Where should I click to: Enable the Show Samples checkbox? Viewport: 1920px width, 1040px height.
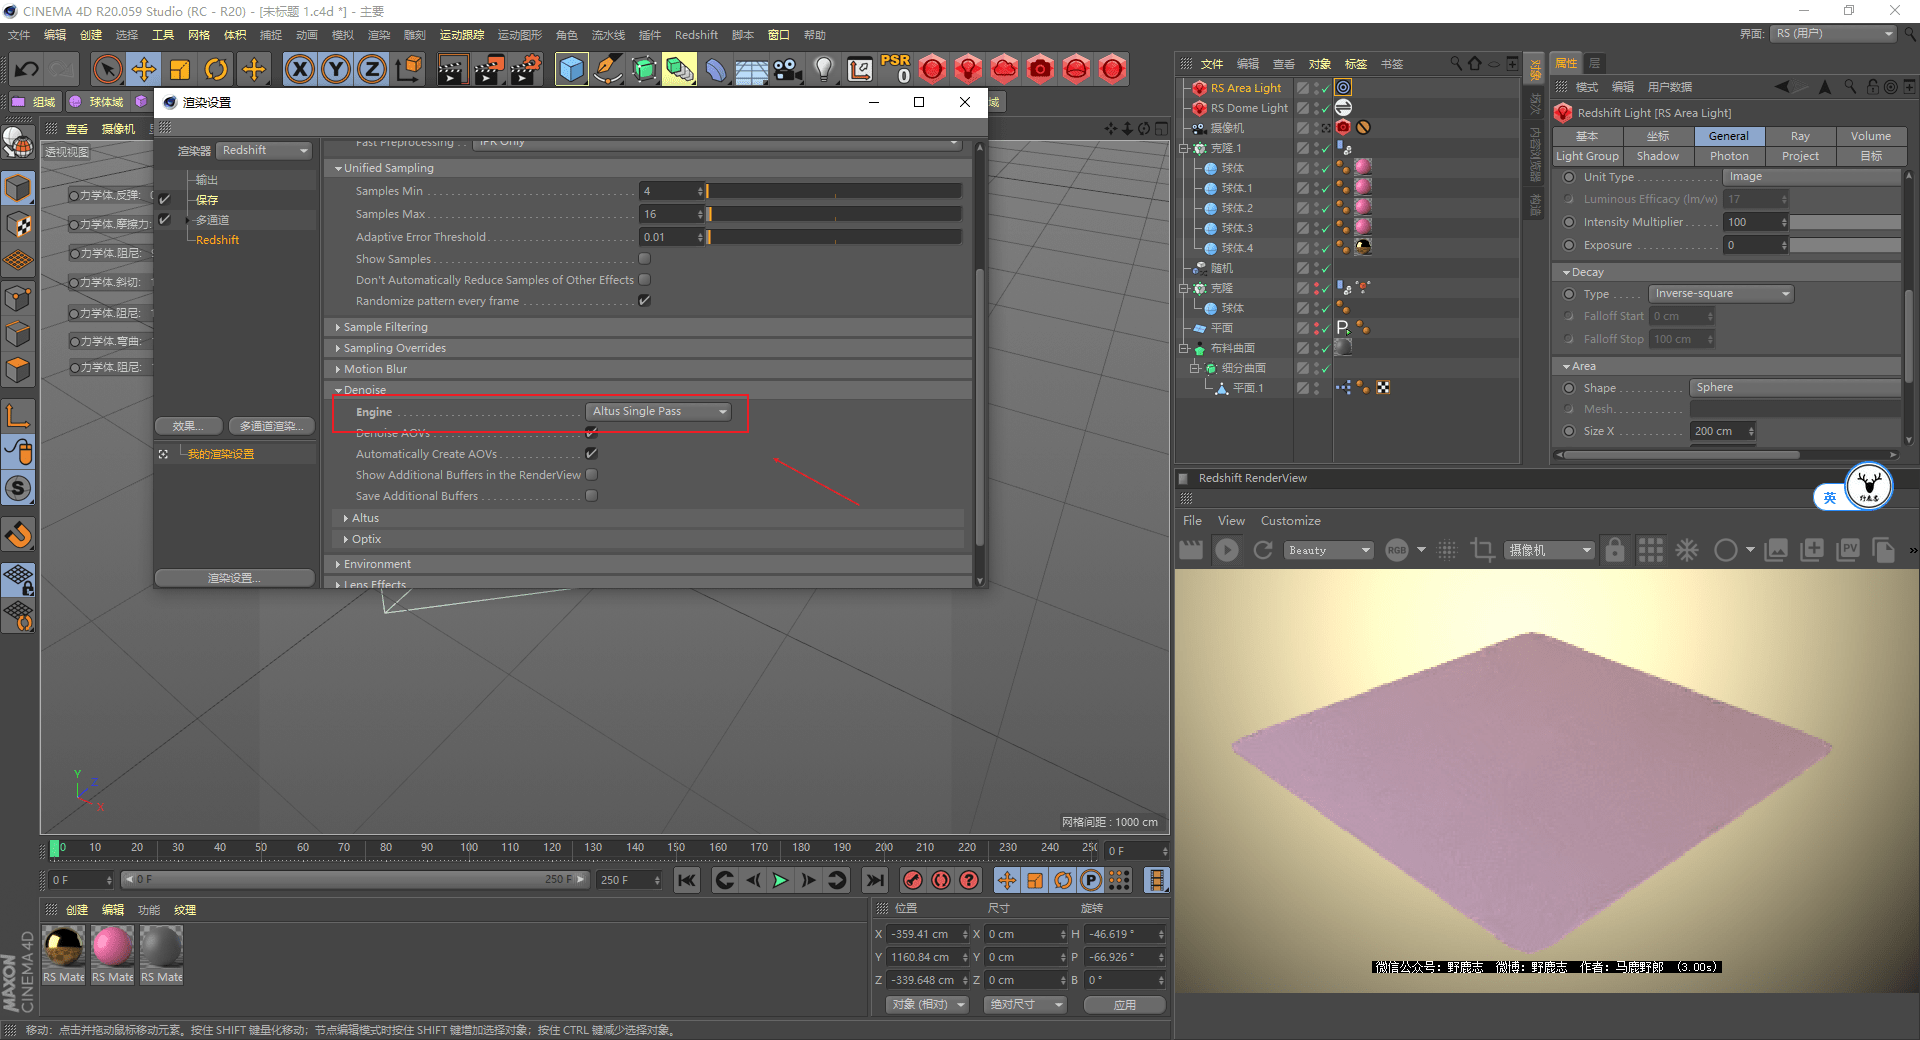pyautogui.click(x=645, y=259)
